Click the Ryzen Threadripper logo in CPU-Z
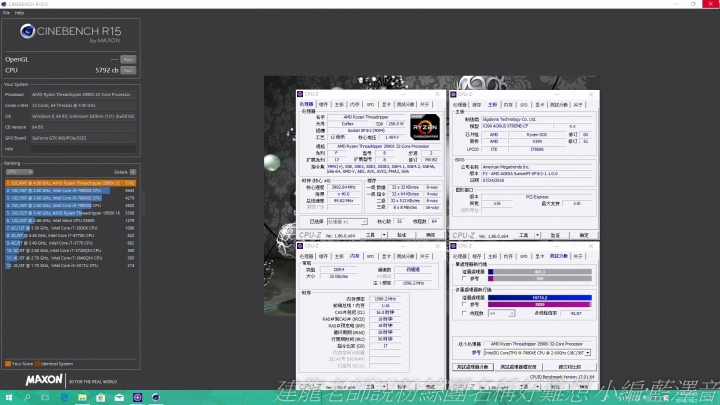 tap(425, 127)
